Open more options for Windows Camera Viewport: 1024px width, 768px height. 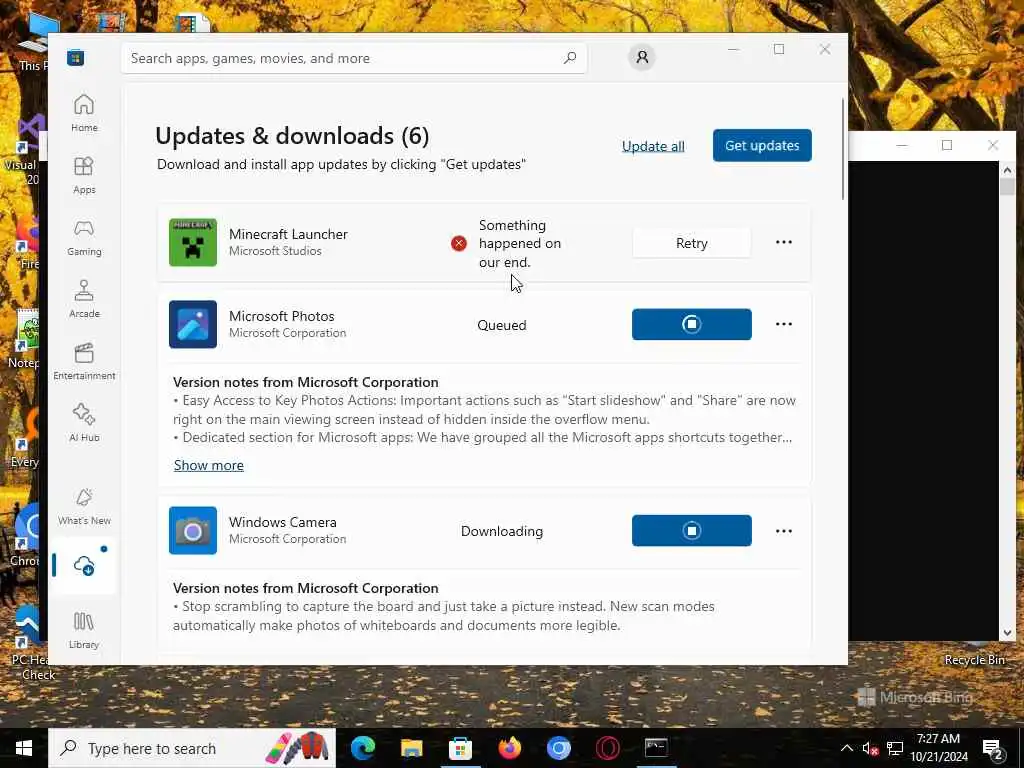click(x=784, y=531)
